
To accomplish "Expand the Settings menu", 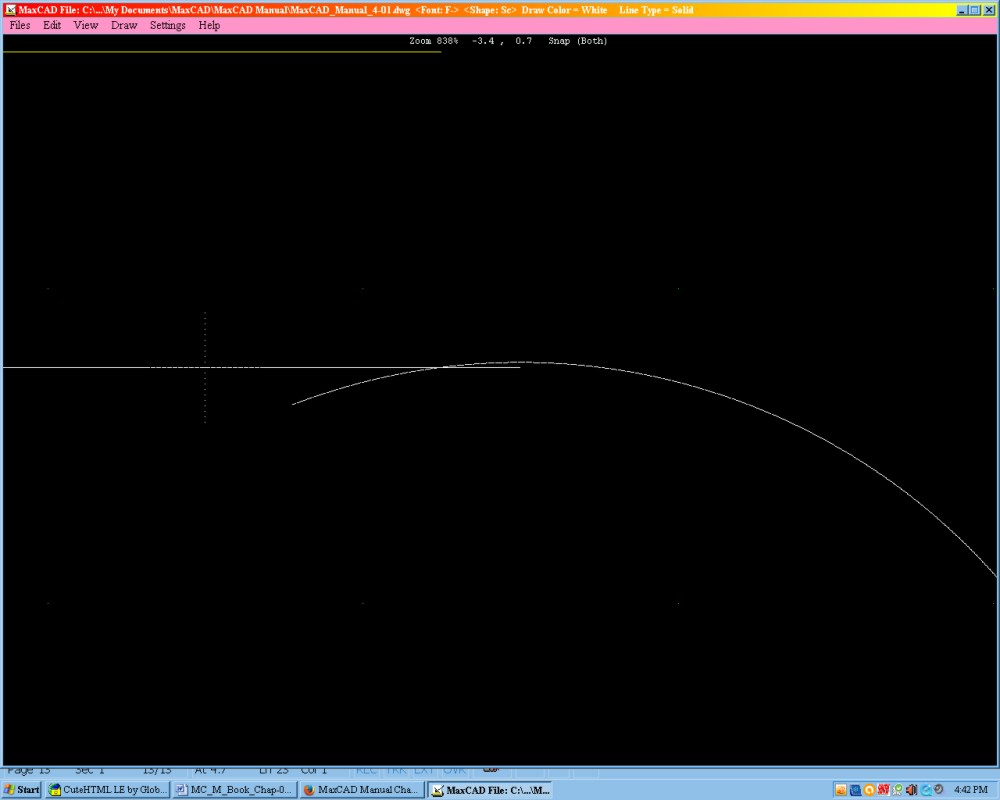I will point(168,25).
